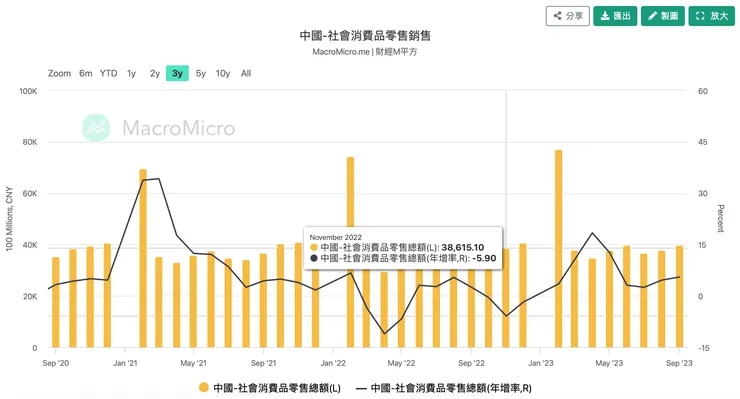Select the 10y zoom range
This screenshot has height=399, width=740.
(x=223, y=73)
